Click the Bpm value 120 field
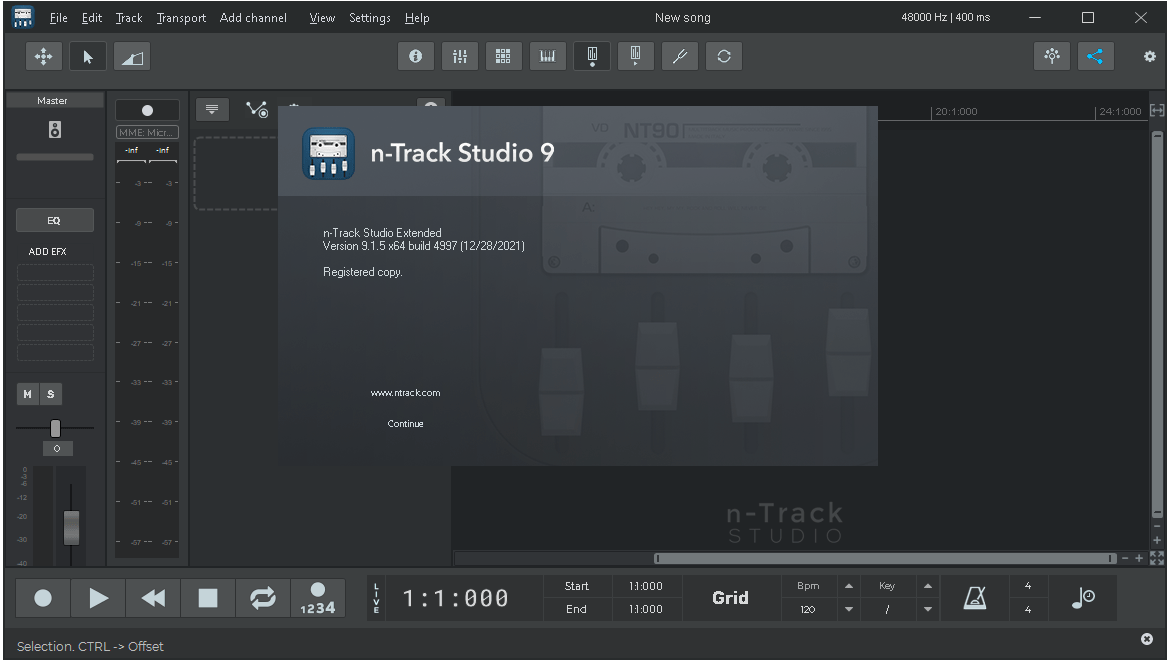The height and width of the screenshot is (661, 1167). pos(808,609)
